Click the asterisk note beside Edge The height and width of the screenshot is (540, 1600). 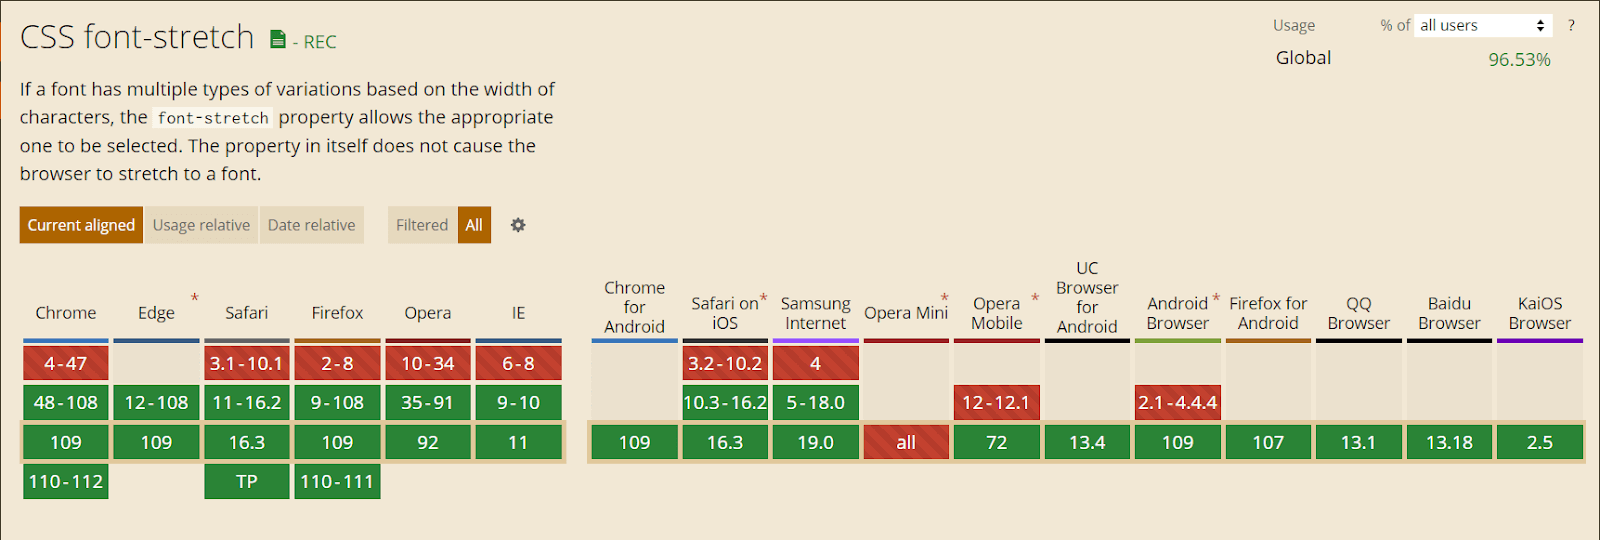click(195, 298)
